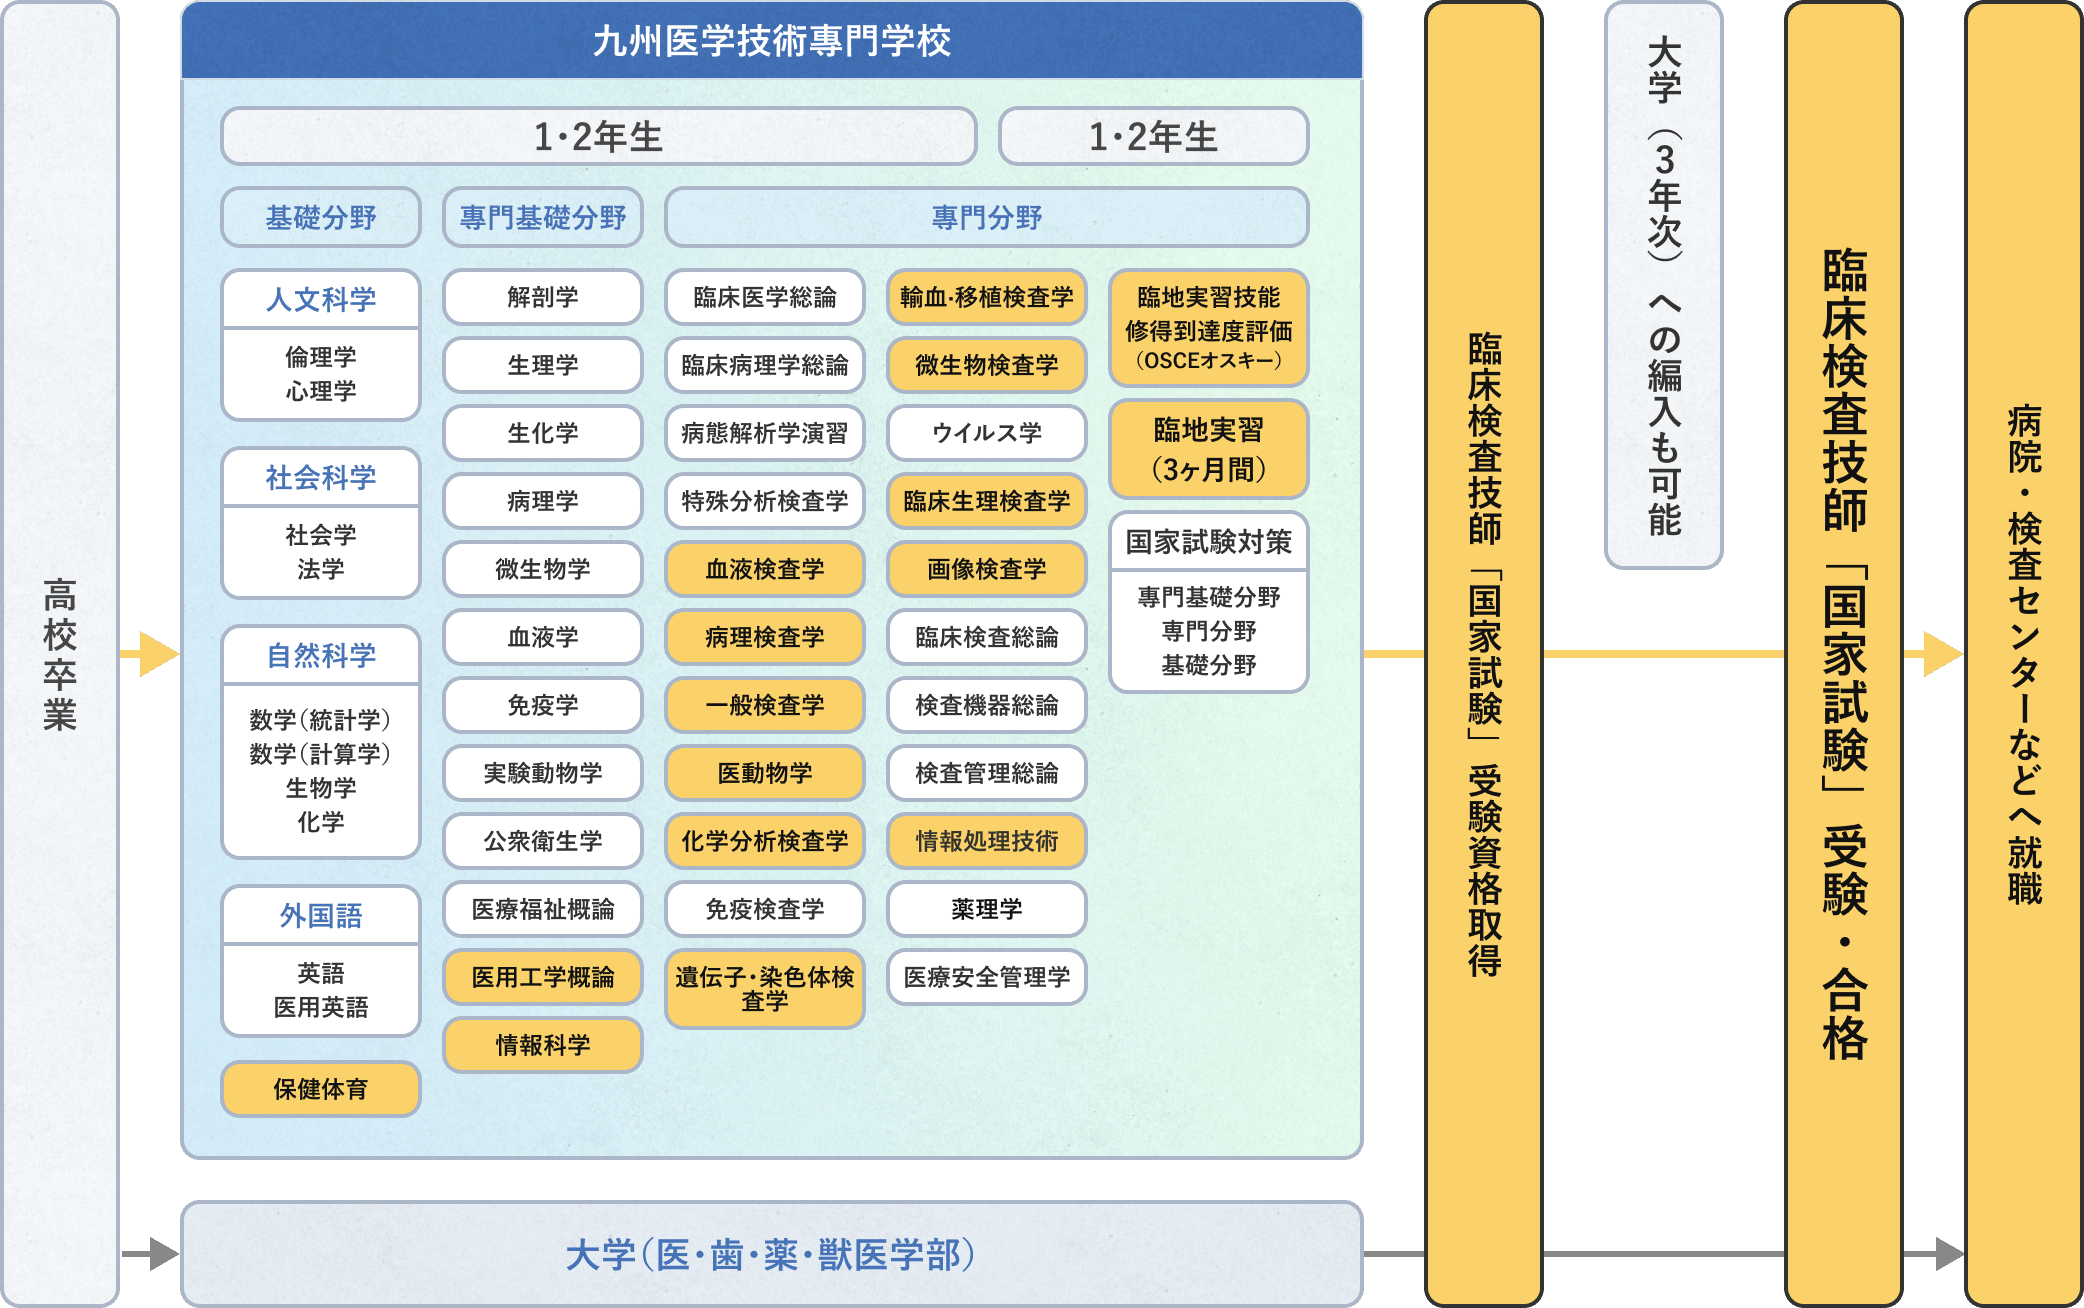2084x1308 pixels.
Task: Click the 高校卒業 vertical panel
Action: tap(60, 654)
